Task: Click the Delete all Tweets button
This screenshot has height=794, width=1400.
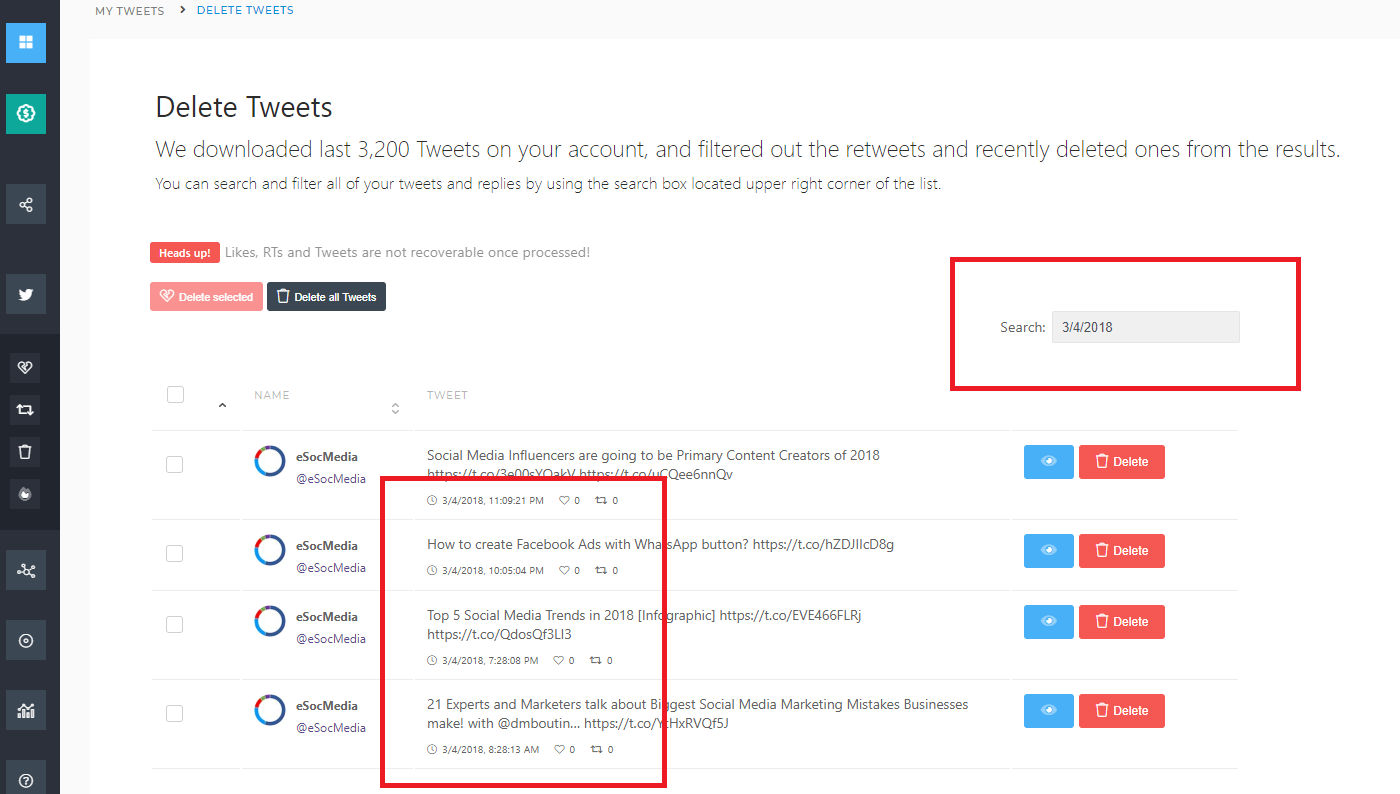Action: click(326, 297)
